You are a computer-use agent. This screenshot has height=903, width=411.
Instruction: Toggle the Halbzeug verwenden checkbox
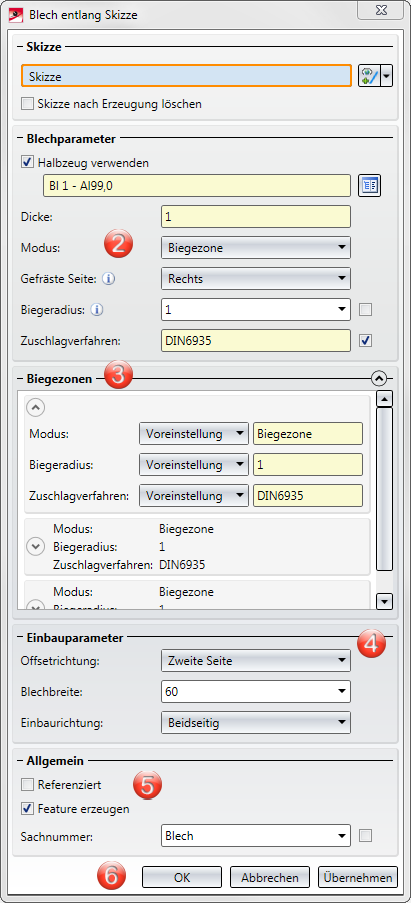click(x=27, y=162)
